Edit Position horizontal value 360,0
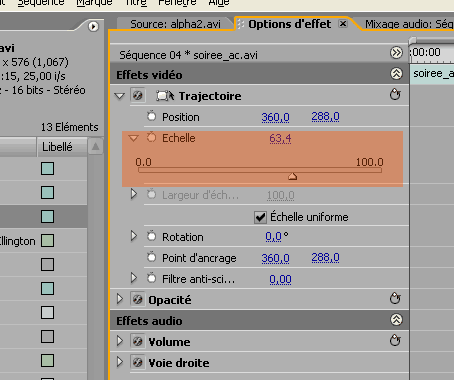 pyautogui.click(x=275, y=117)
